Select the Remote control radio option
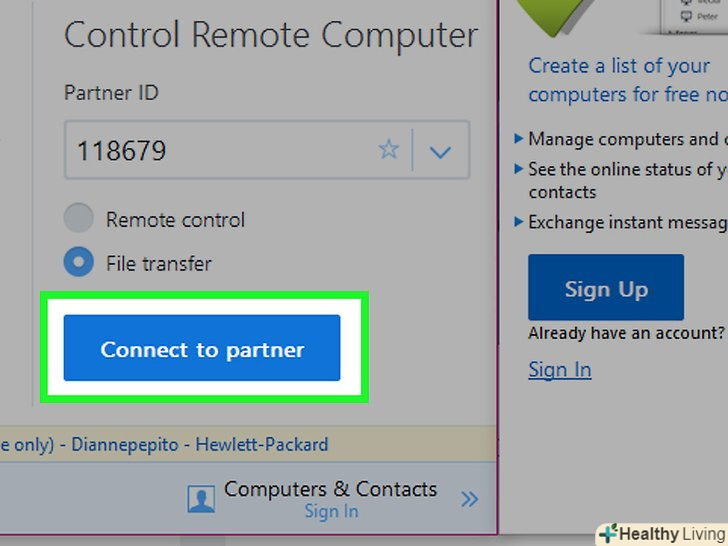Image resolution: width=728 pixels, height=546 pixels. point(78,219)
